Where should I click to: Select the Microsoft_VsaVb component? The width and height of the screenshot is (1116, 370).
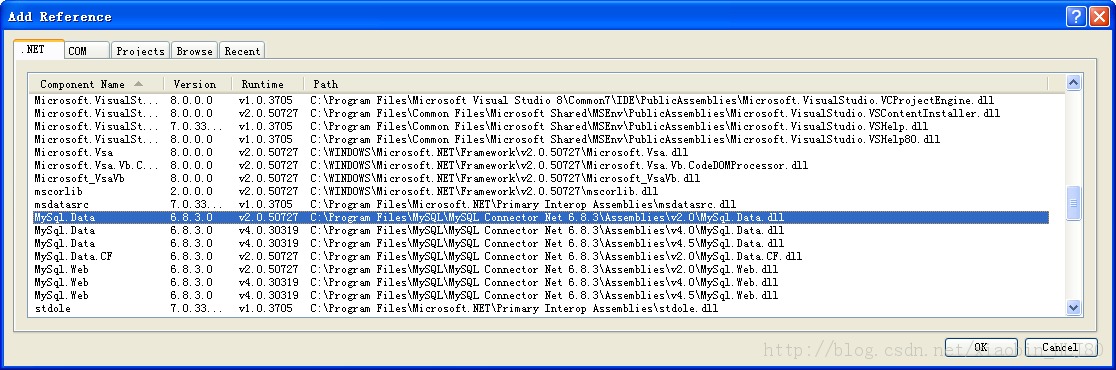541,178
